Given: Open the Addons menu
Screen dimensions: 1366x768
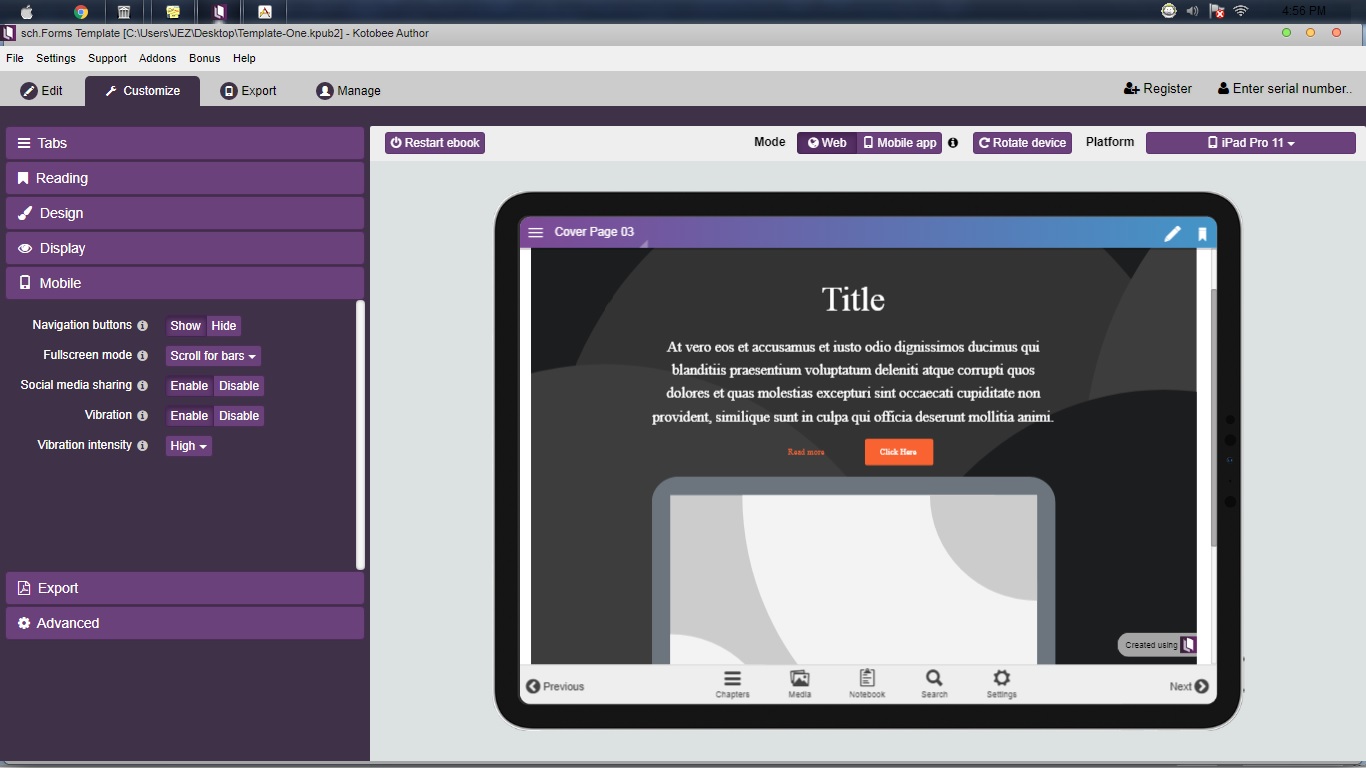Looking at the screenshot, I should pos(158,58).
